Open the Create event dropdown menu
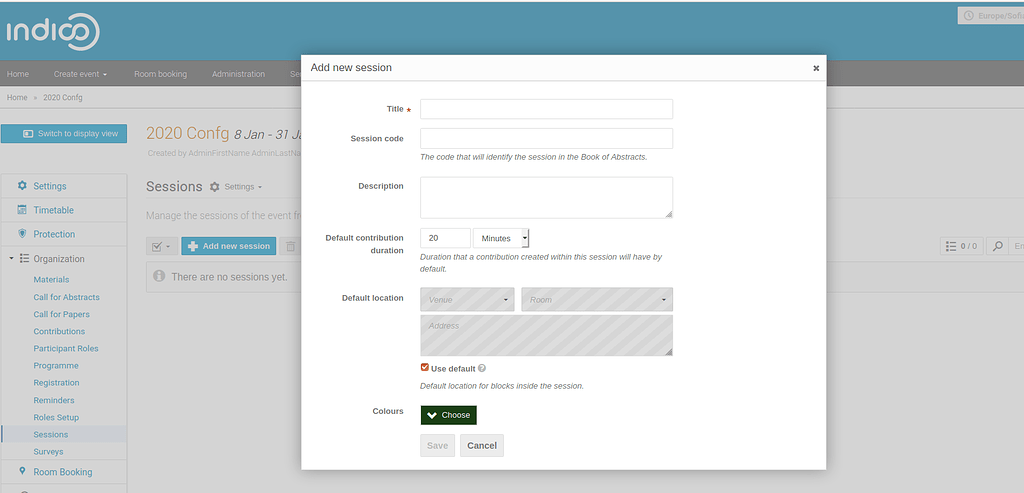The height and width of the screenshot is (493, 1024). click(x=80, y=74)
